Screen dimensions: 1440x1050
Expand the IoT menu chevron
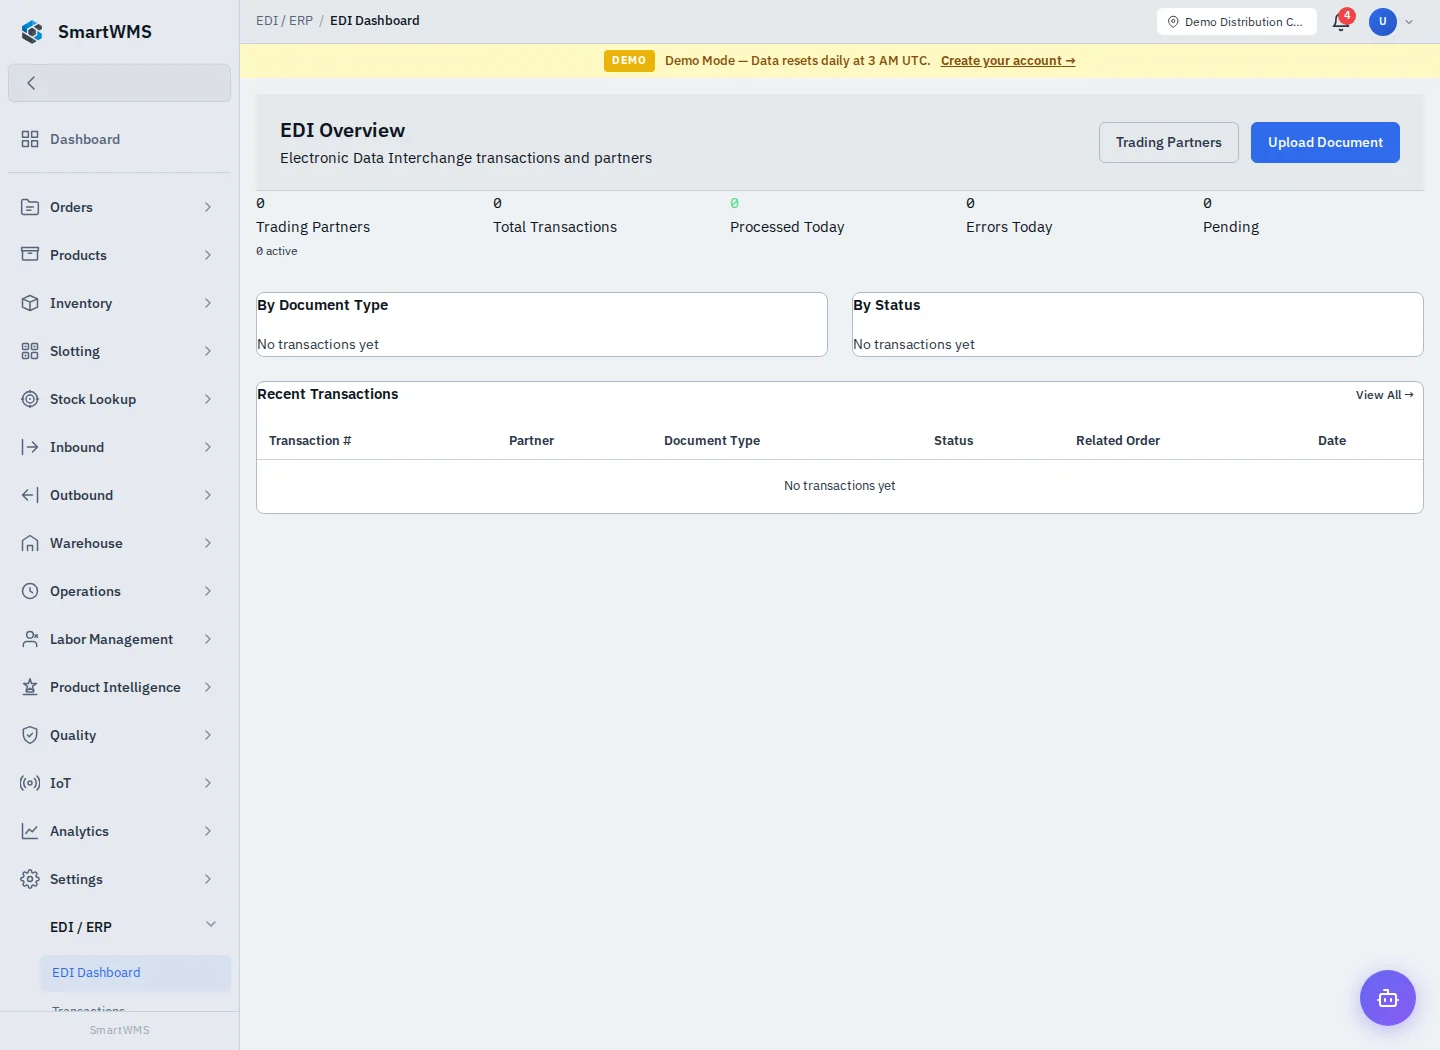coord(208,783)
